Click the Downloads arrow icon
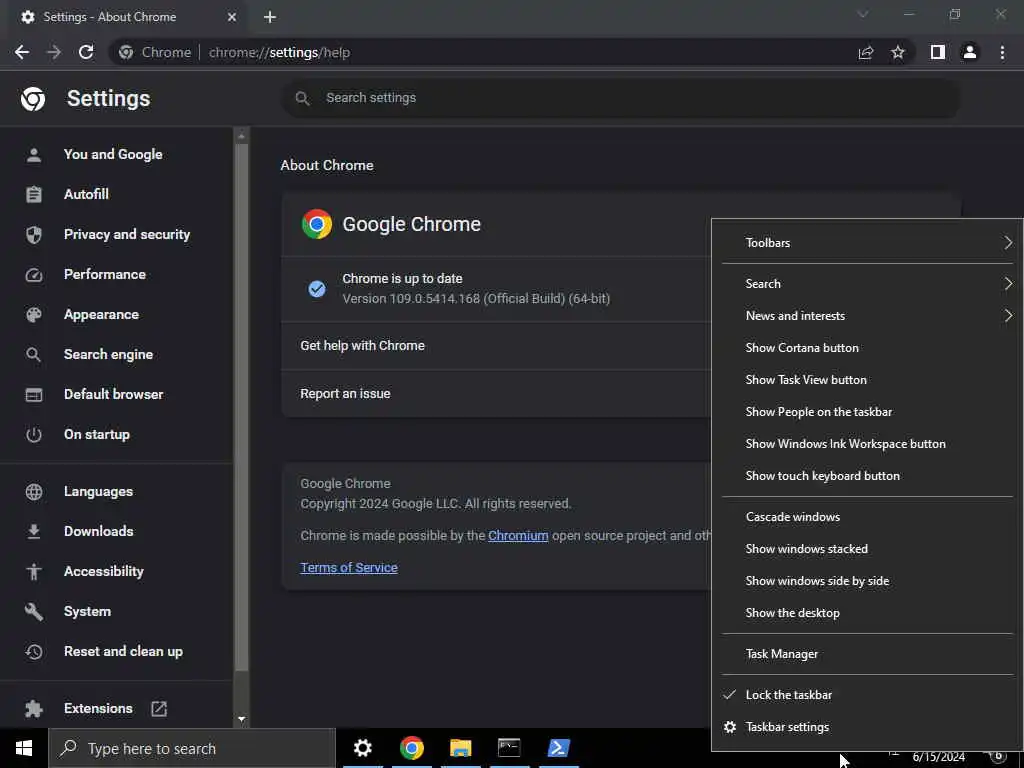The height and width of the screenshot is (768, 1024). [34, 532]
